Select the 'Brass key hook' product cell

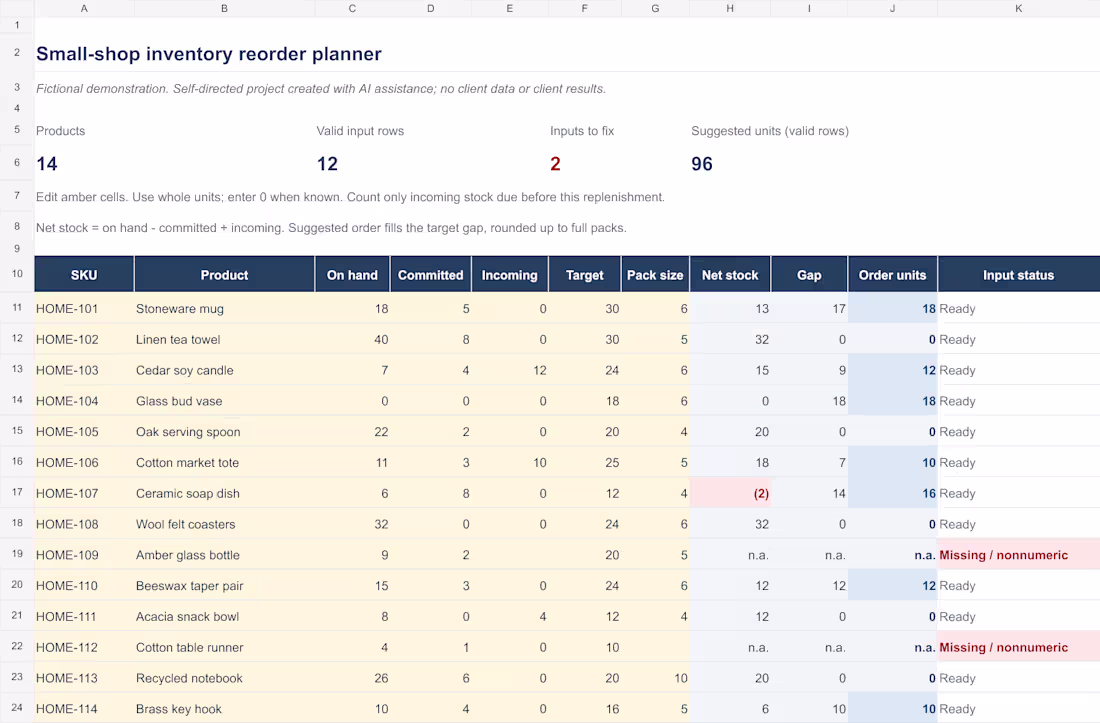[x=224, y=709]
